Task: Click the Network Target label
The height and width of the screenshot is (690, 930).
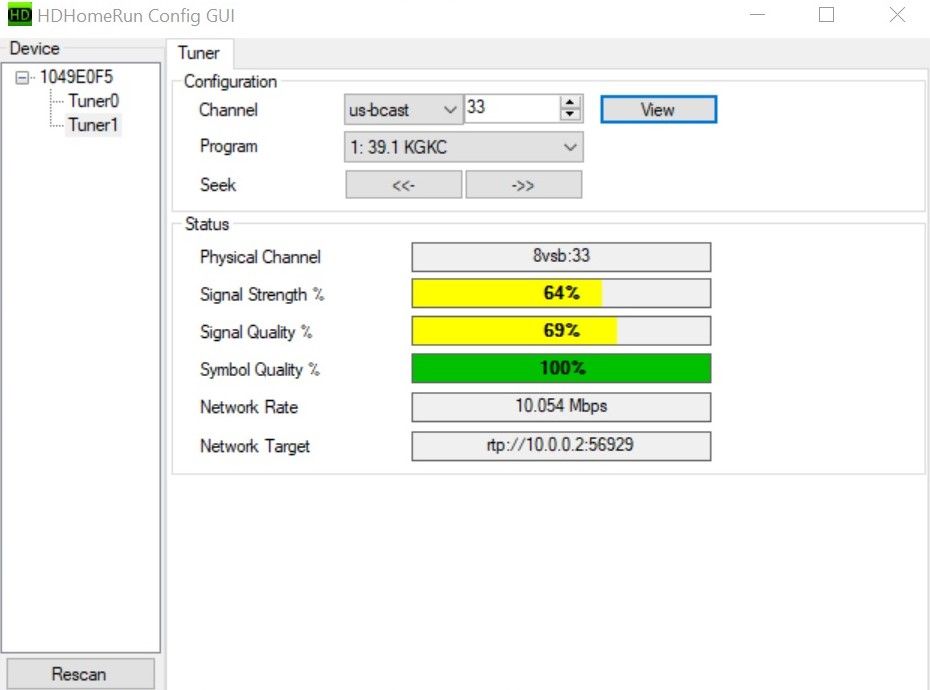Action: tap(254, 446)
